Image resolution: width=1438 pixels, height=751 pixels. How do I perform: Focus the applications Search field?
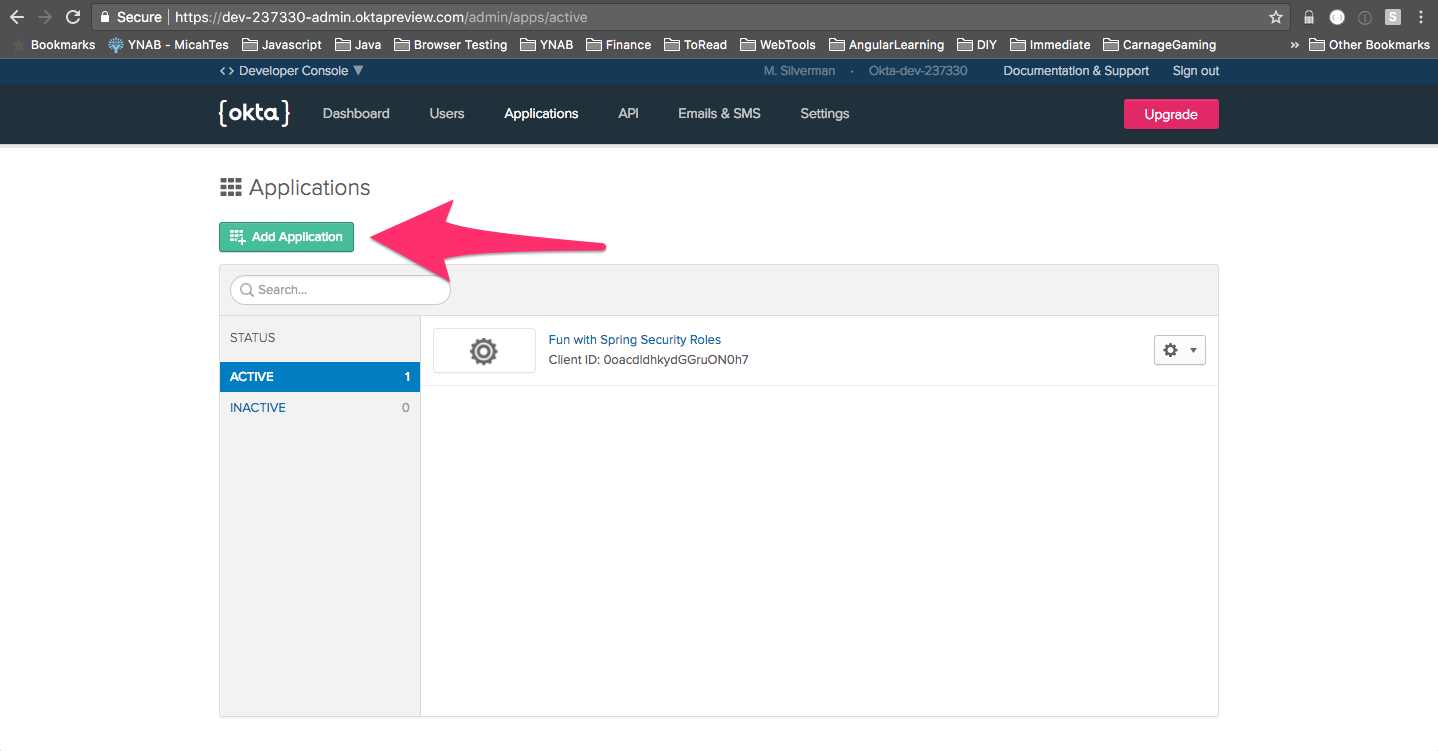click(340, 290)
